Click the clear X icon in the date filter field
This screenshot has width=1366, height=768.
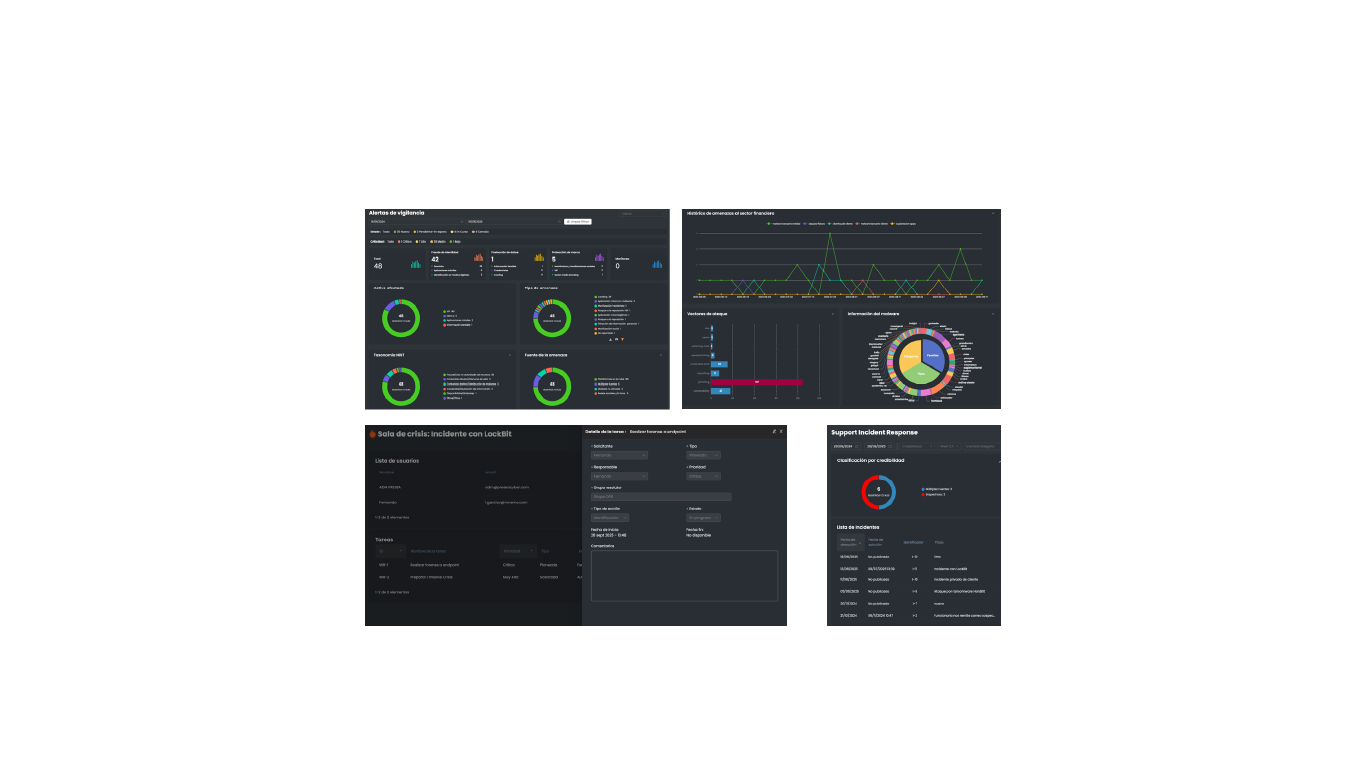[x=462, y=221]
